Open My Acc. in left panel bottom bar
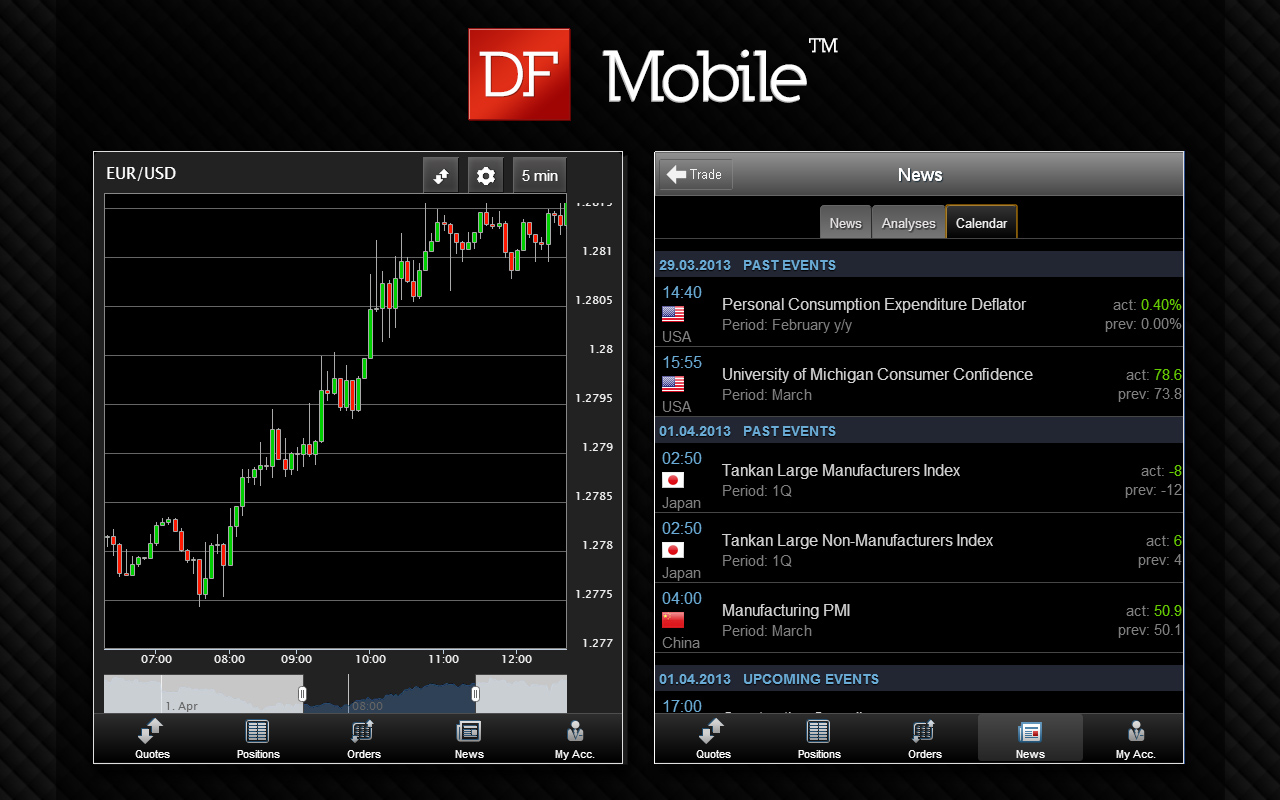Viewport: 1280px width, 800px height. coord(574,738)
